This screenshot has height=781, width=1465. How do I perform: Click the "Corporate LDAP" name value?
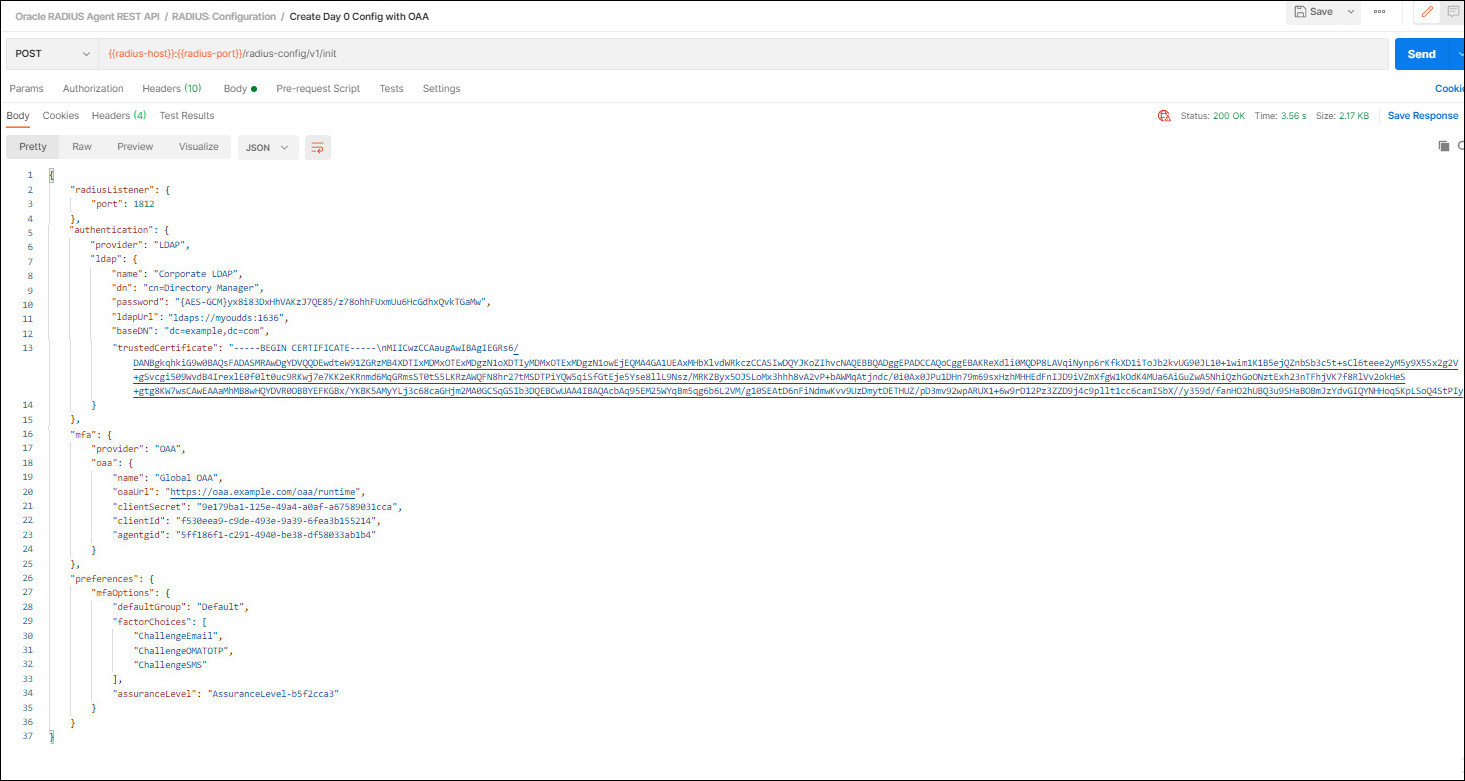[197, 274]
